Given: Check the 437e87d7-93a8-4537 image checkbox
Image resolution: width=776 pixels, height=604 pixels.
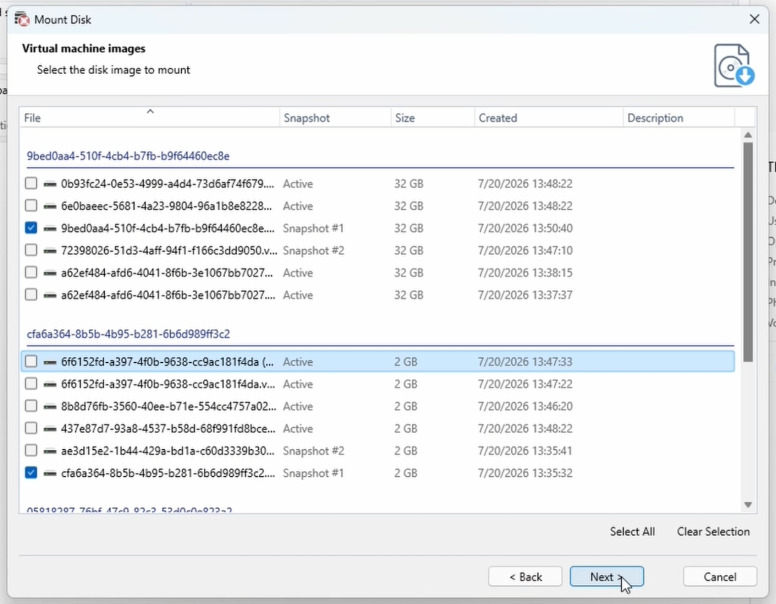Looking at the screenshot, I should pos(31,428).
